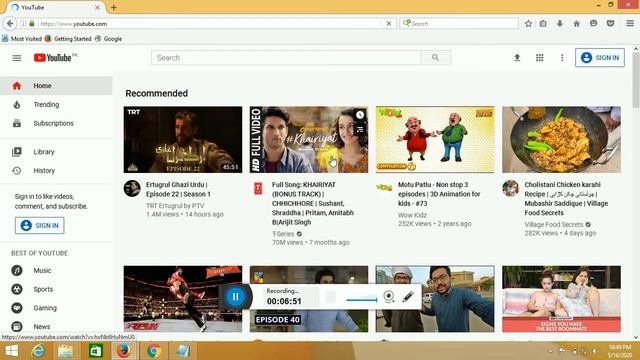Open TRT Ertugrul by PTV channel link
This screenshot has width=640, height=360.
click(175, 206)
